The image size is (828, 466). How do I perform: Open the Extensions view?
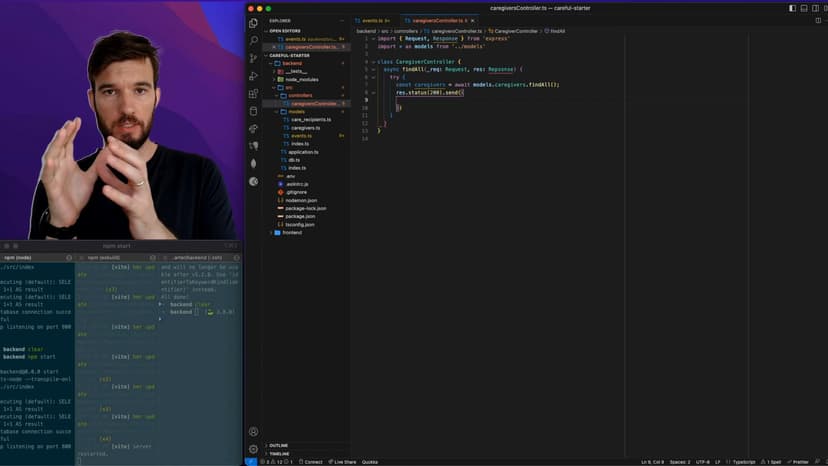pos(253,94)
